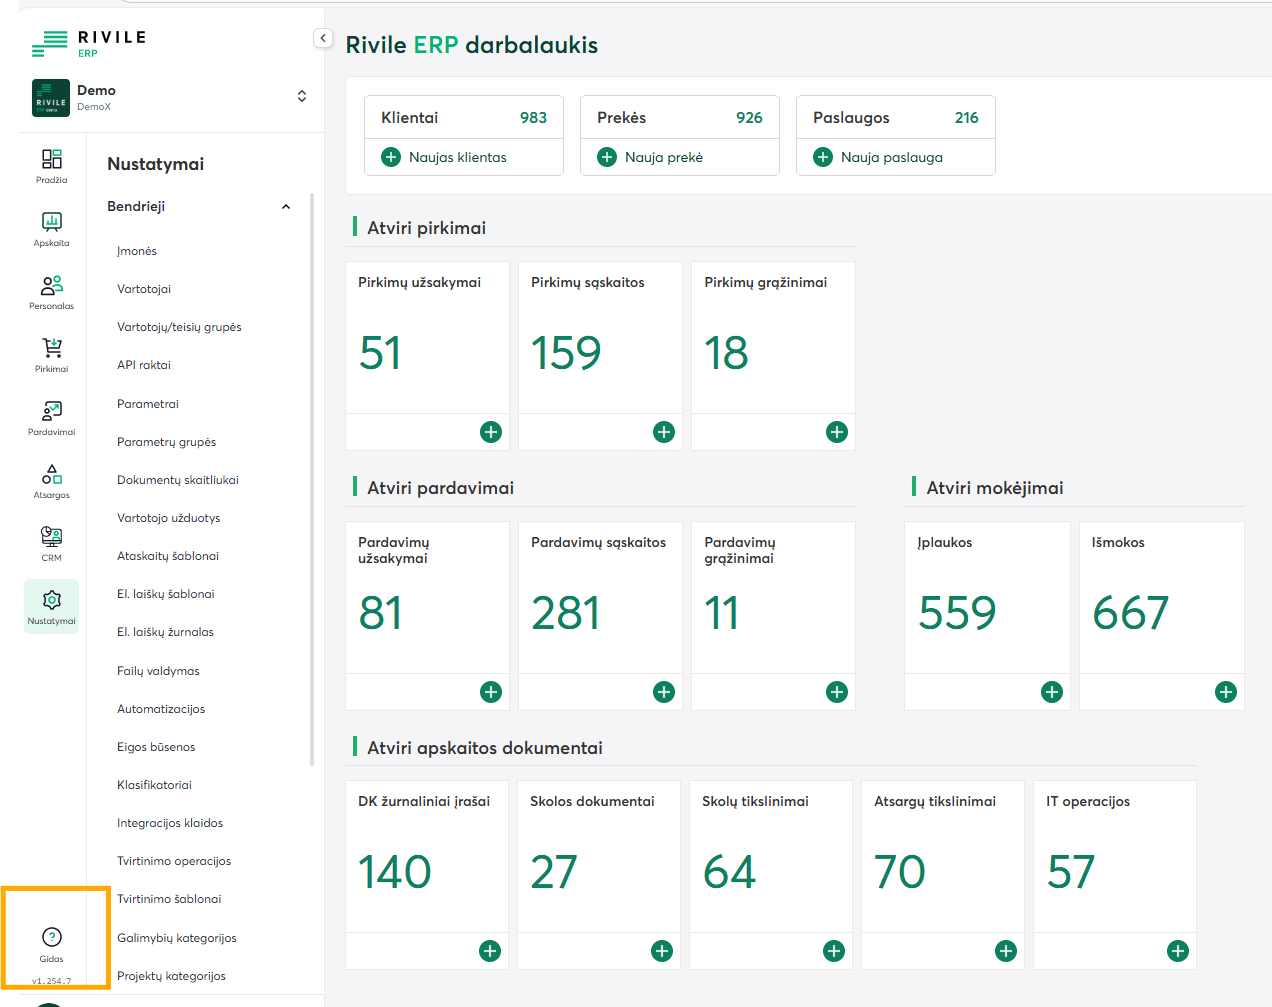Viewport: 1272px width, 1007px height.
Task: Open the Demo company switcher dropdown
Action: (x=302, y=96)
